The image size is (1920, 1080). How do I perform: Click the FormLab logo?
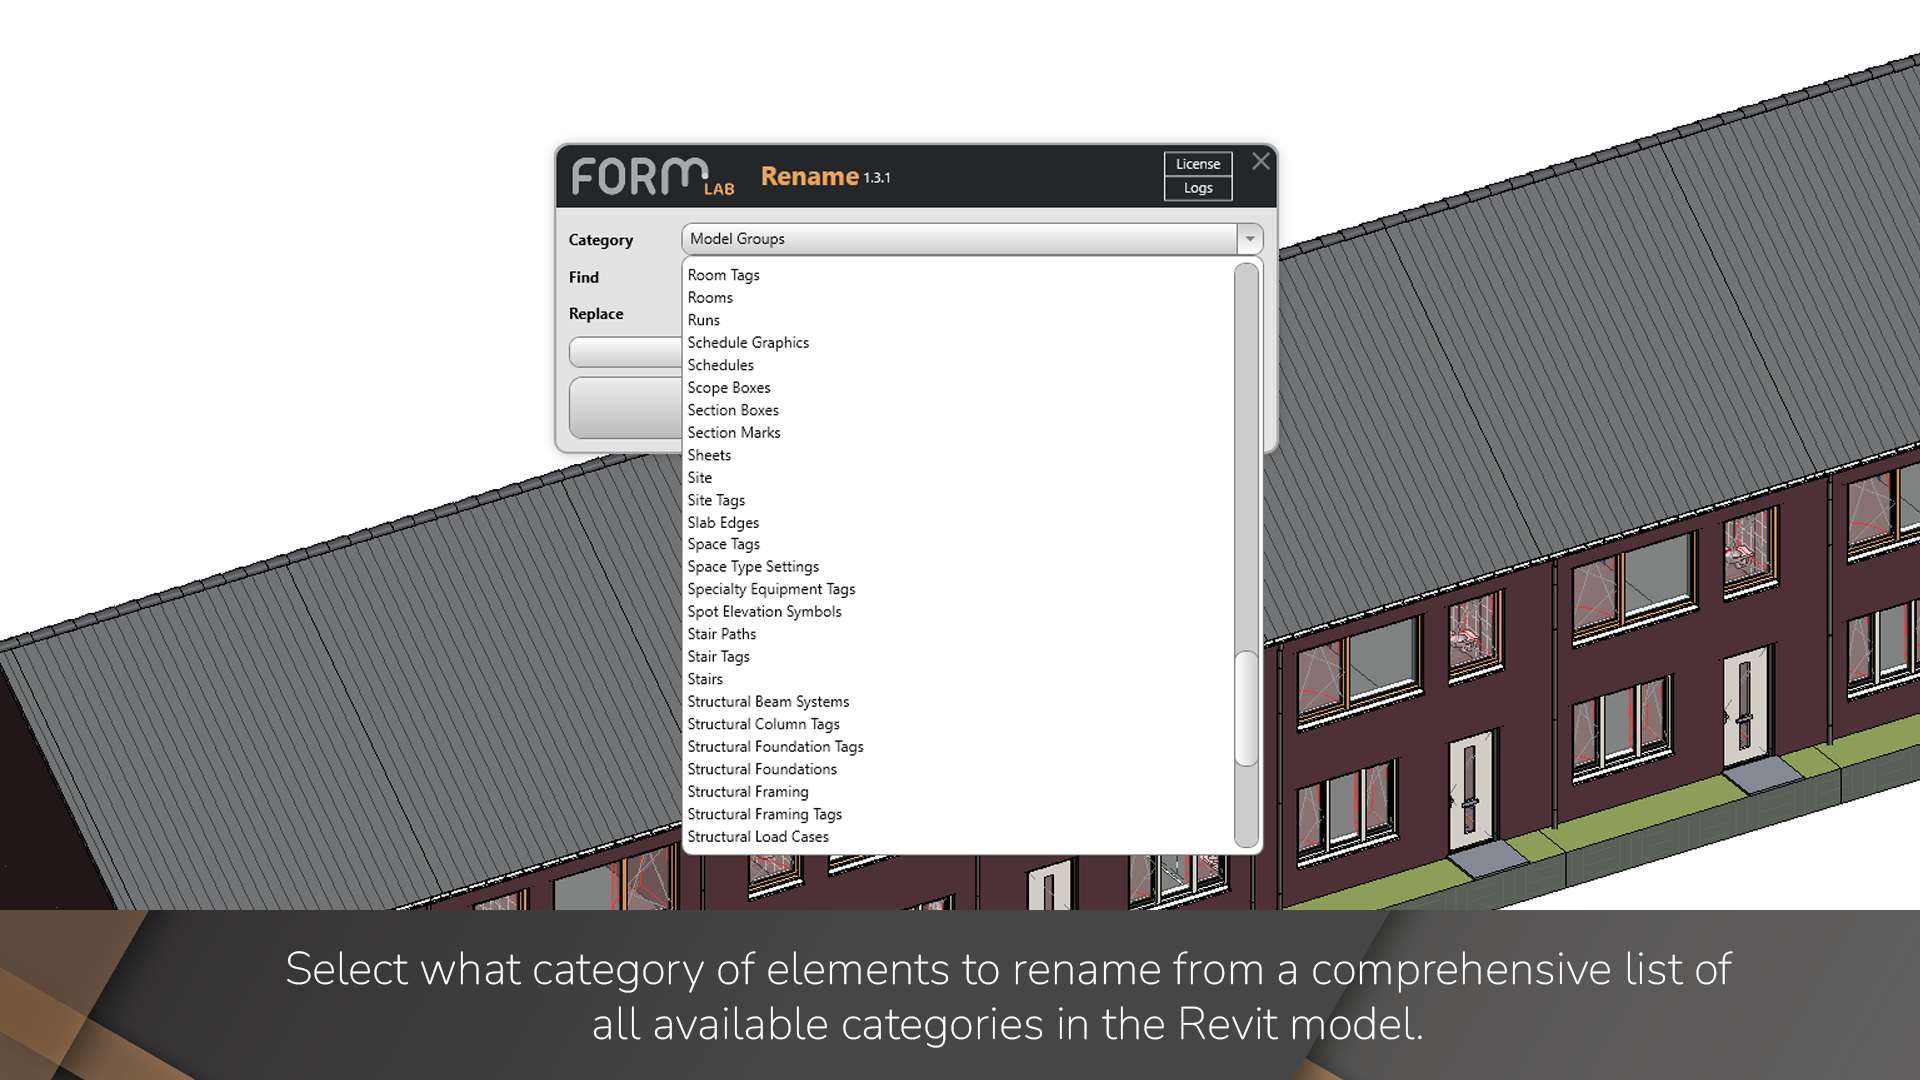click(x=651, y=177)
